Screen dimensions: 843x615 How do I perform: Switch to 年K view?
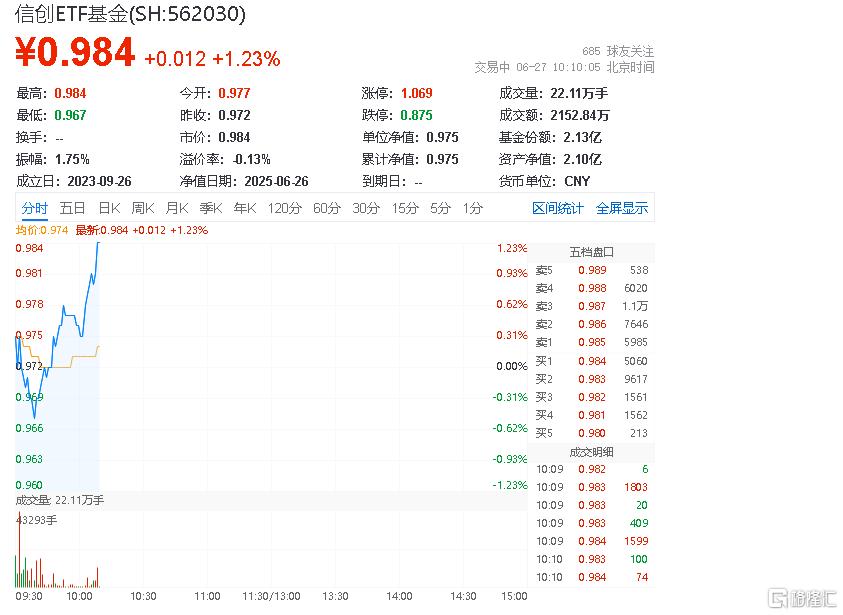pos(245,208)
